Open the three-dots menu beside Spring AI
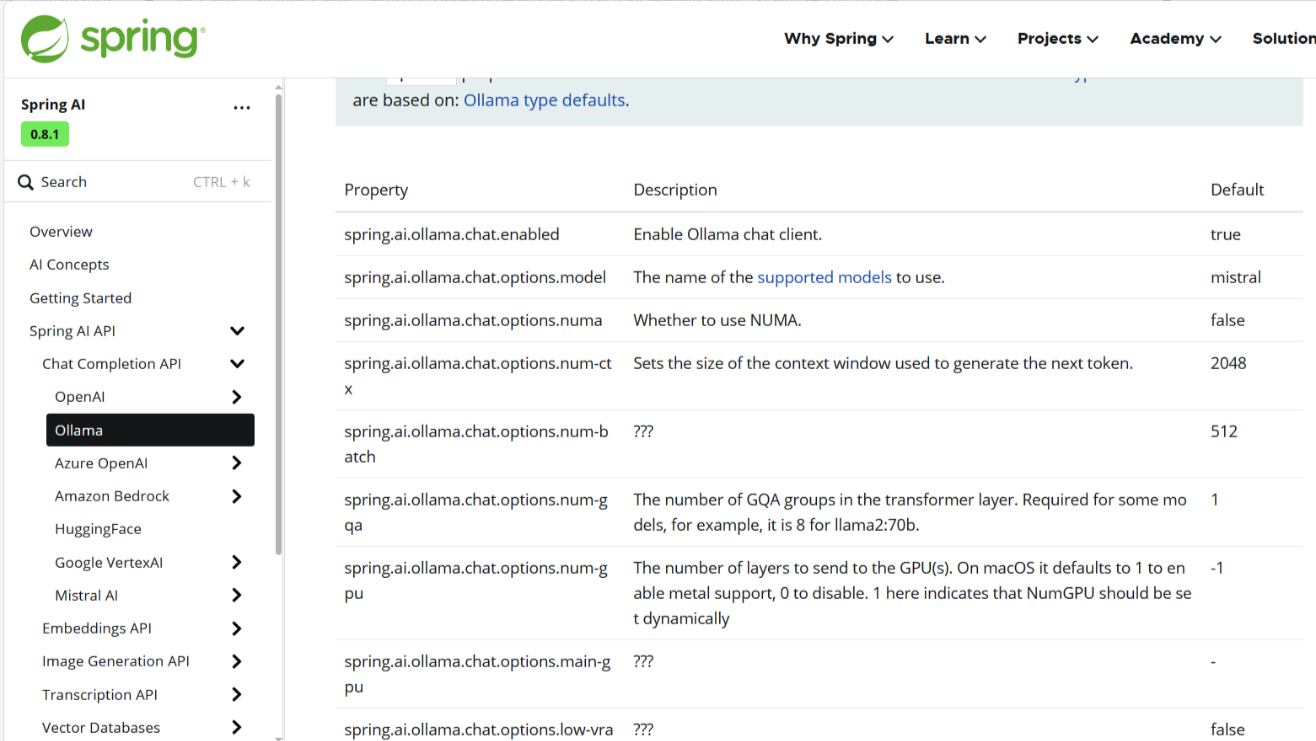Image resolution: width=1316 pixels, height=741 pixels. (242, 108)
